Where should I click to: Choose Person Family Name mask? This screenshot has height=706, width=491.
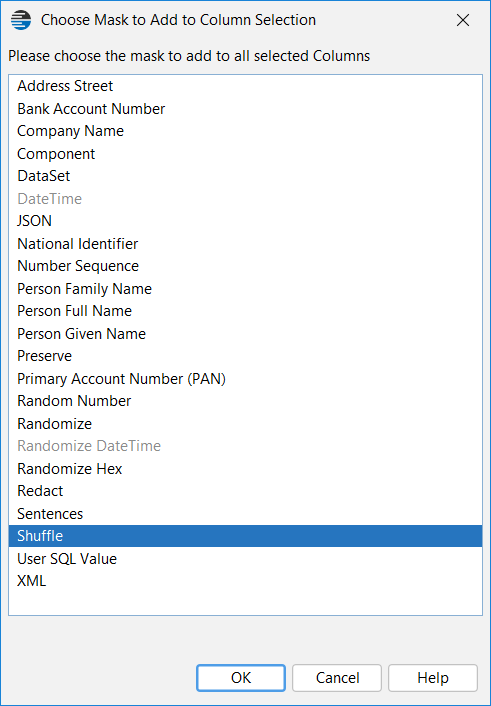(x=245, y=289)
